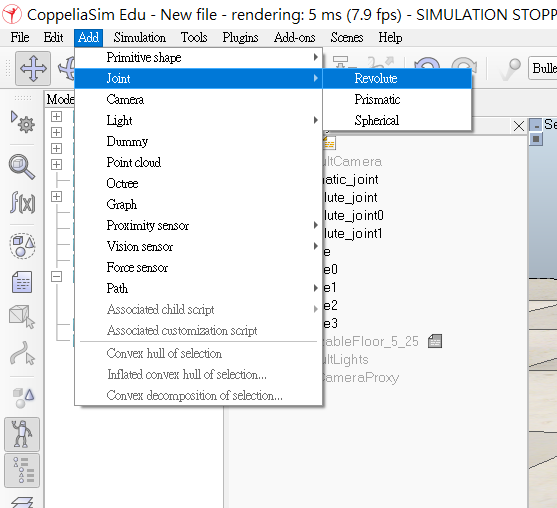The width and height of the screenshot is (557, 508).
Task: Toggle the scene hierarchy list icon
Action: point(22,470)
